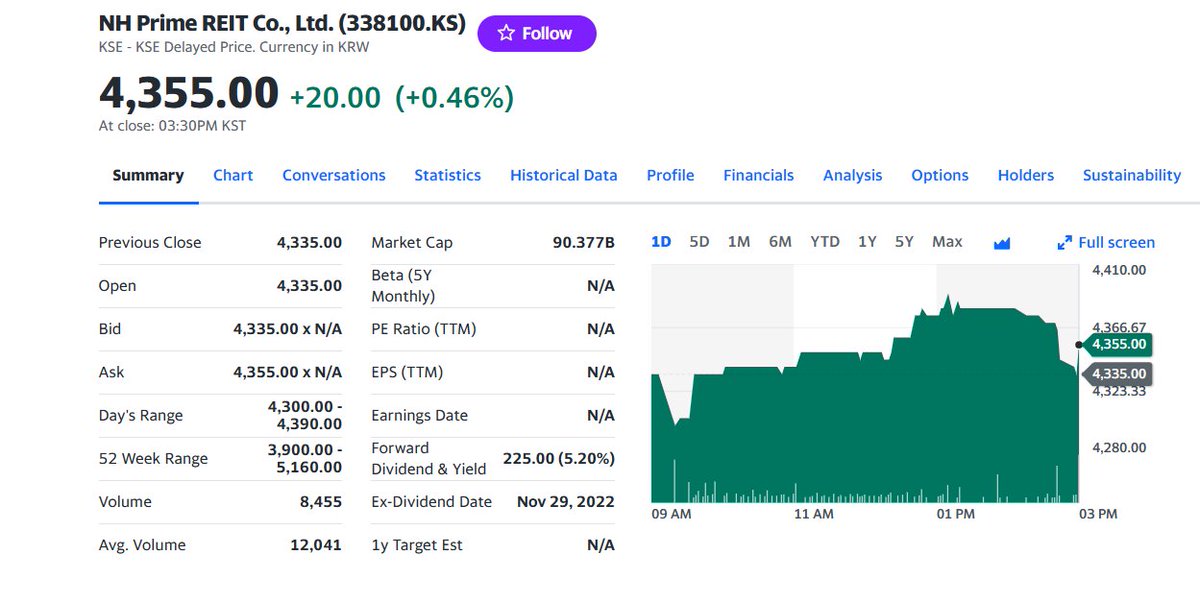Expand chart with Full screen arrows icon

pos(1065,243)
